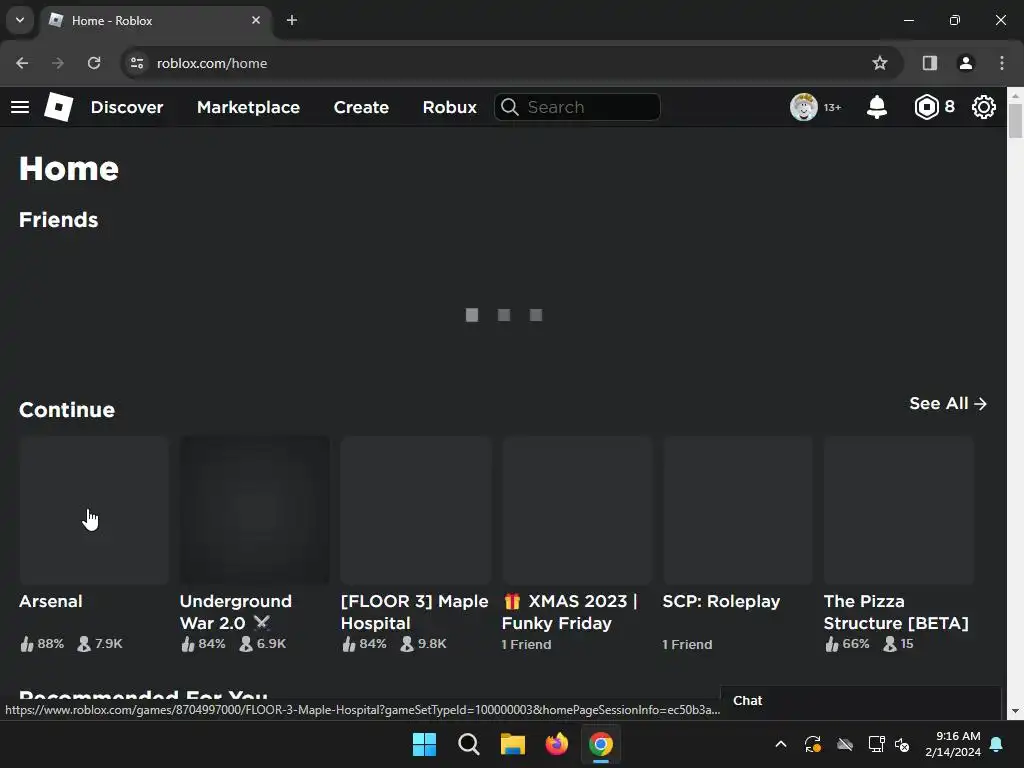
Task: Open the tab search dropdown arrow
Action: [x=20, y=20]
